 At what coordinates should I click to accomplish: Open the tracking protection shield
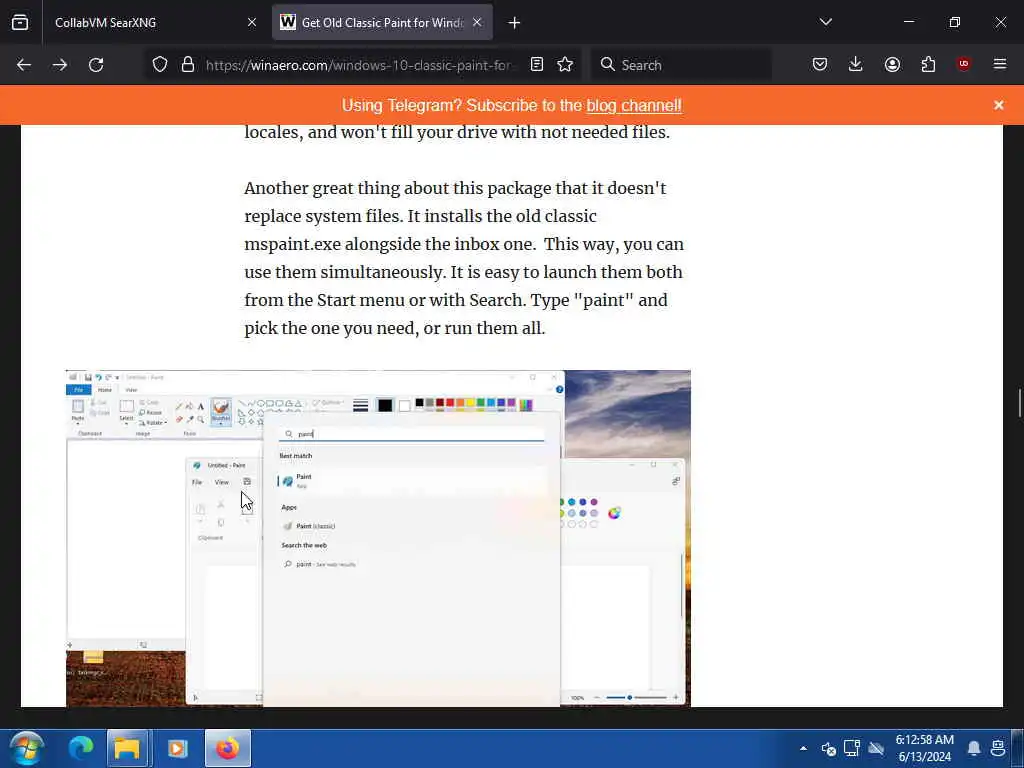(160, 65)
